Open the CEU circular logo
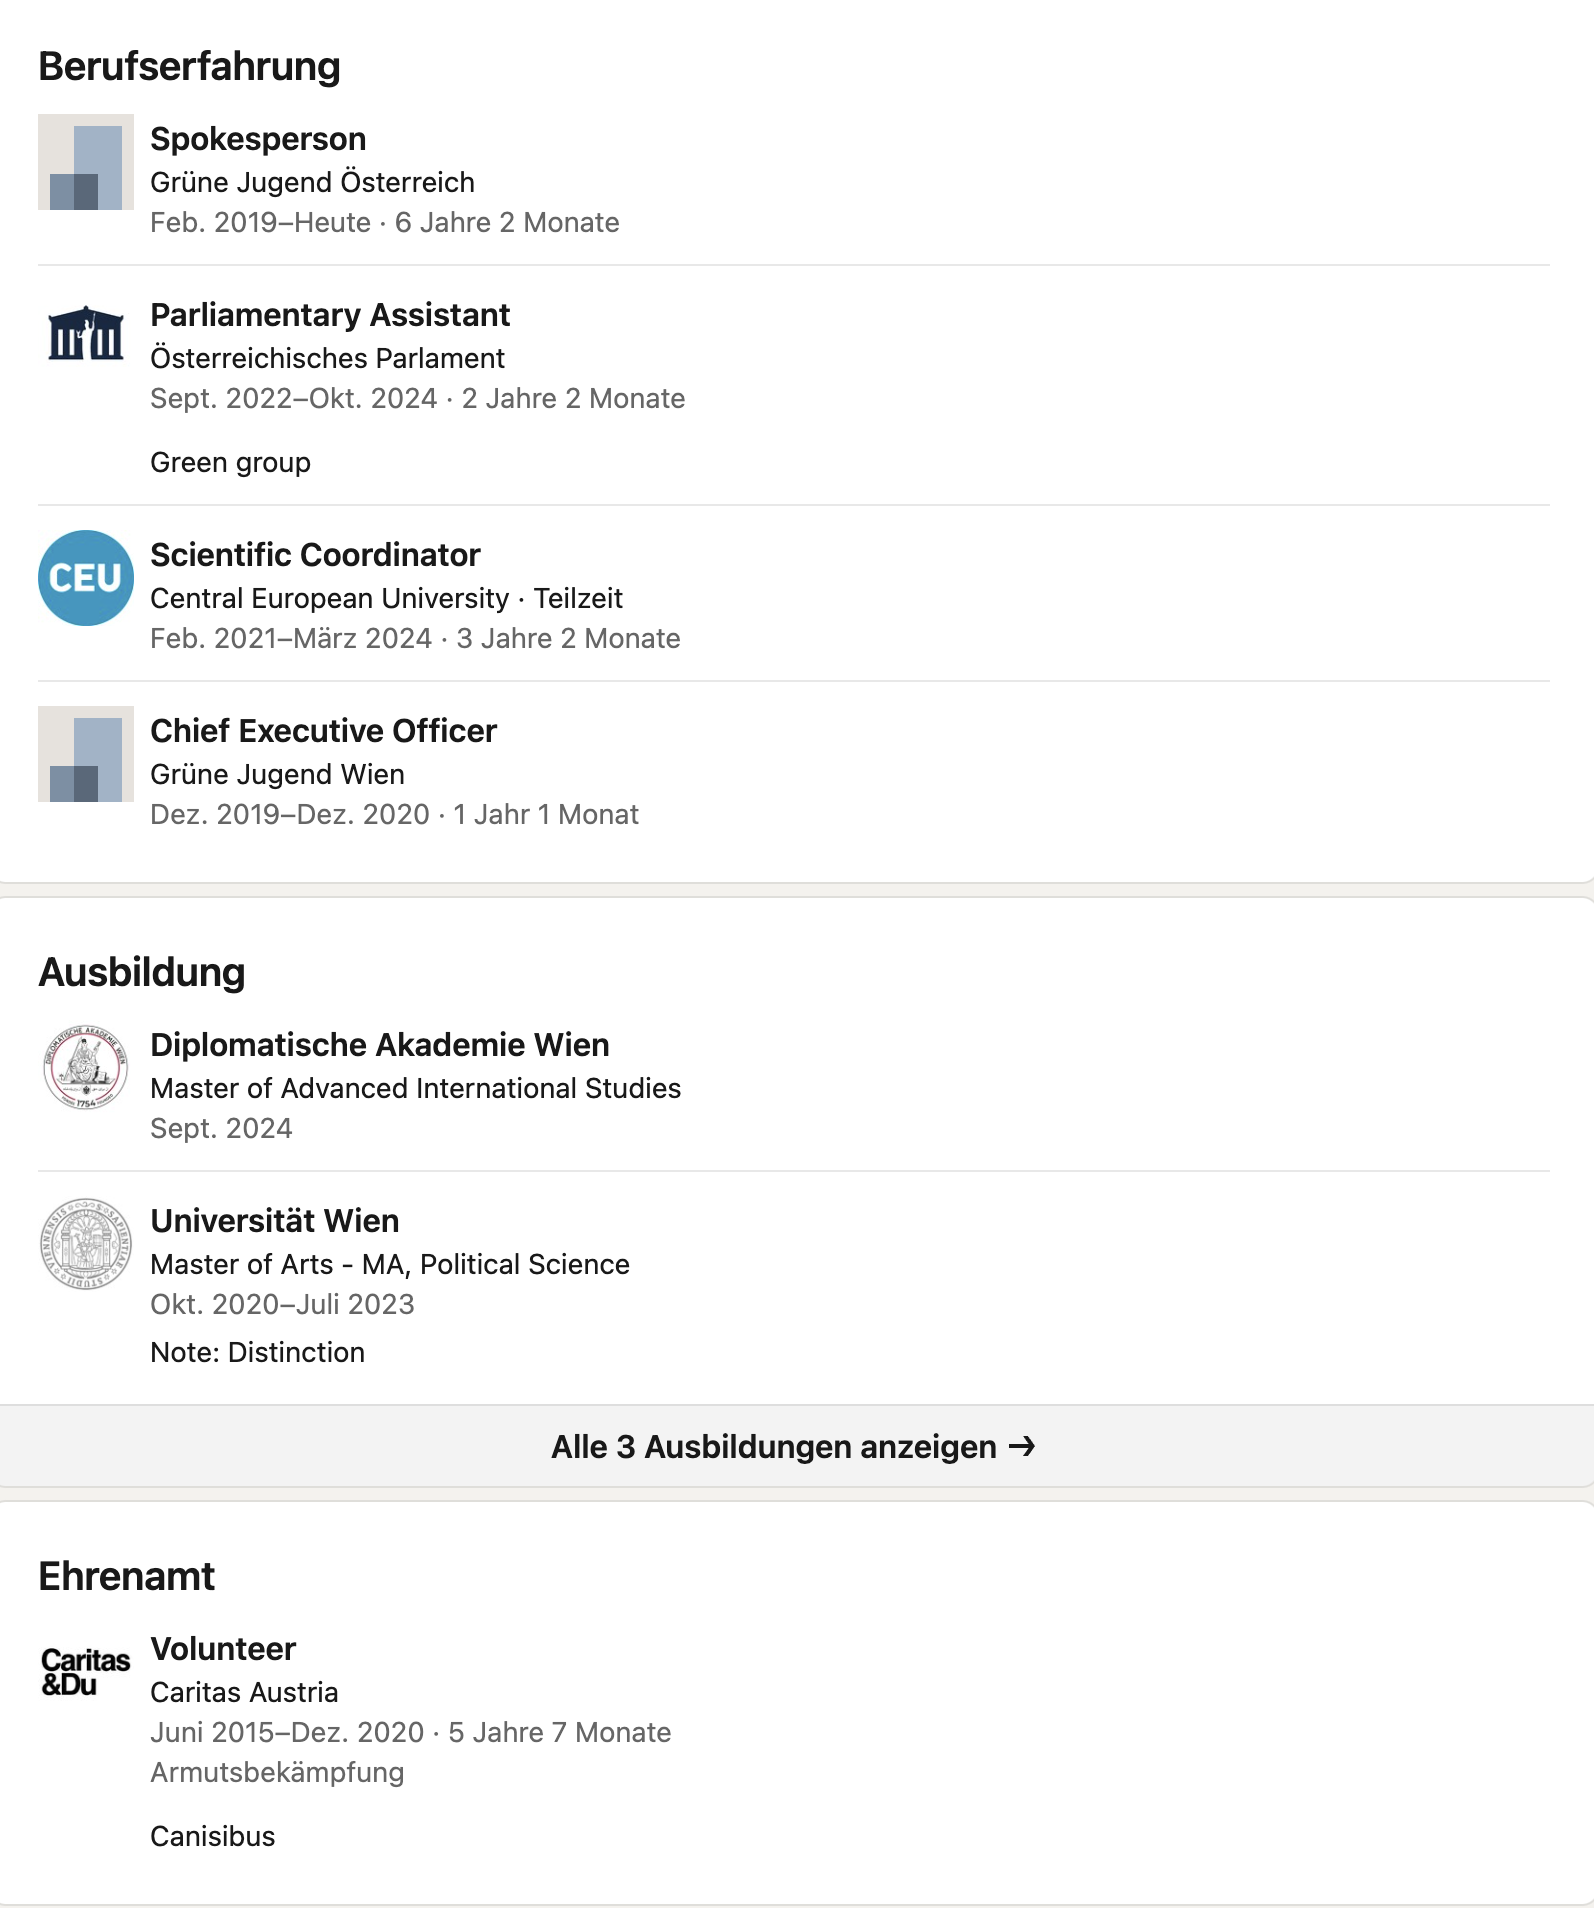Viewport: 1594px width, 1908px height. click(86, 578)
